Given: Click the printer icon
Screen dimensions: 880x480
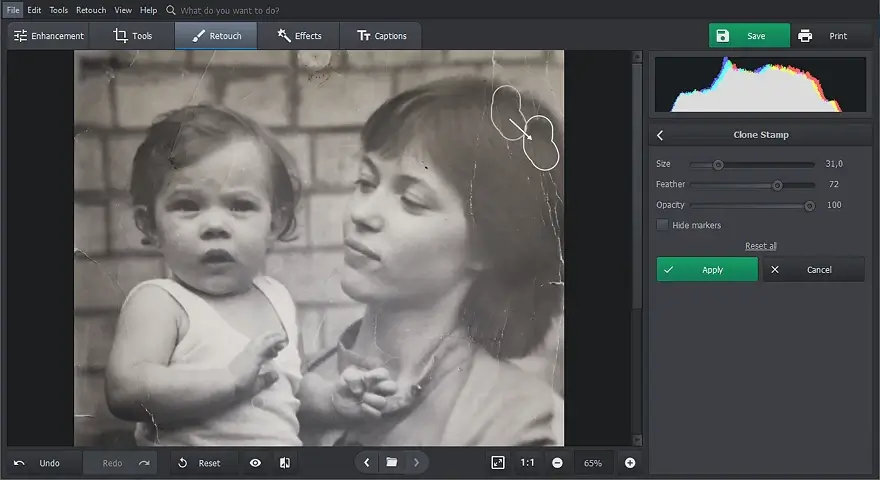Looking at the screenshot, I should click(805, 36).
